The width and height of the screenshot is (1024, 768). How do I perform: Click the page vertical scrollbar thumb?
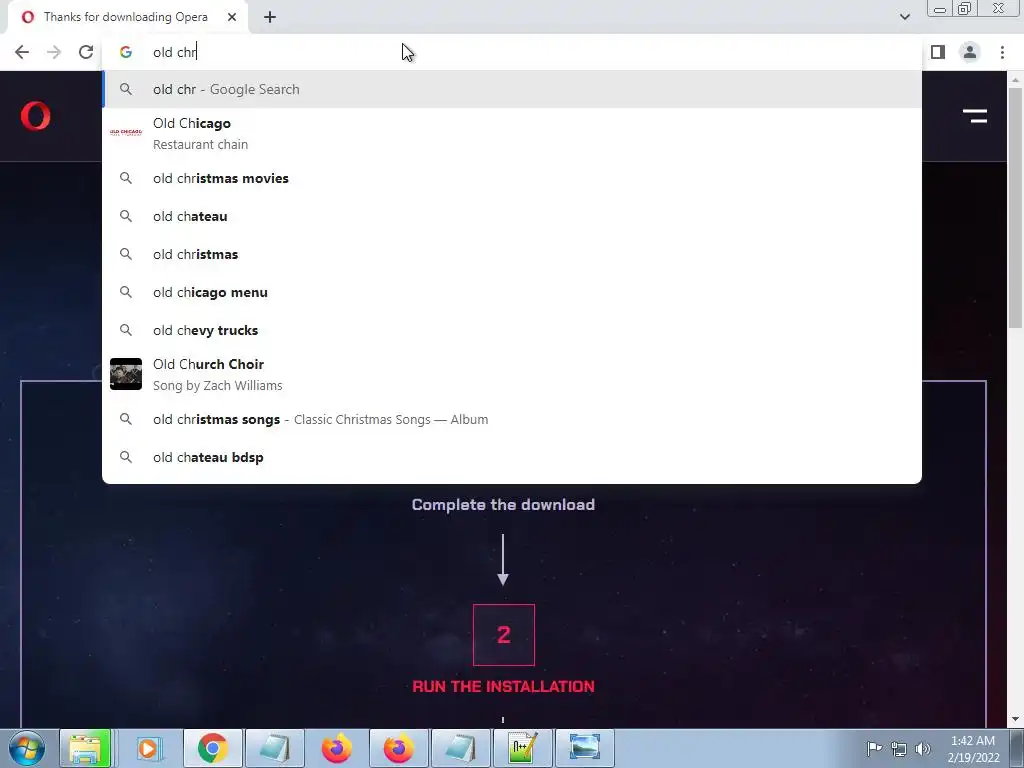(x=1015, y=208)
